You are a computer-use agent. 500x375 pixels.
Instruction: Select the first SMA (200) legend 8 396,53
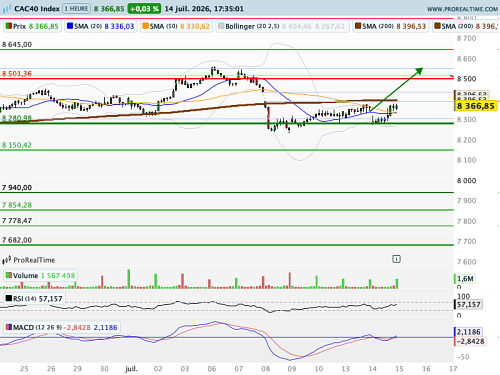click(391, 26)
